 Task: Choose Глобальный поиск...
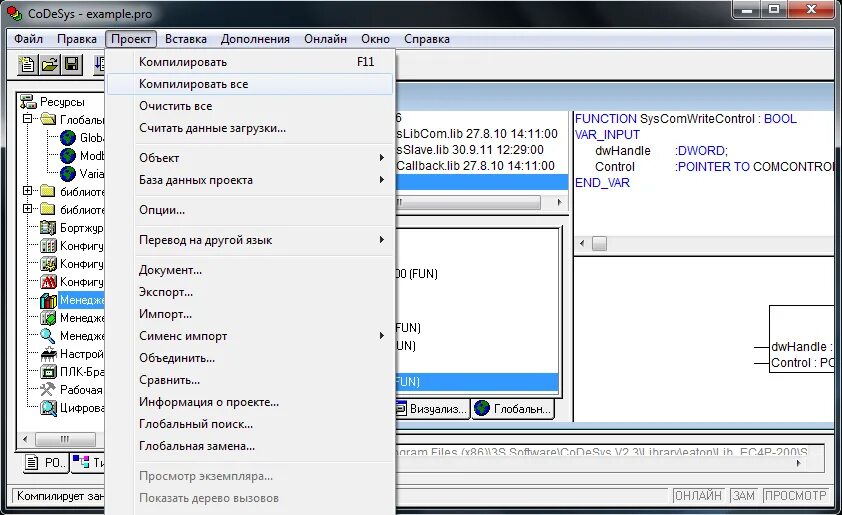[250, 424]
